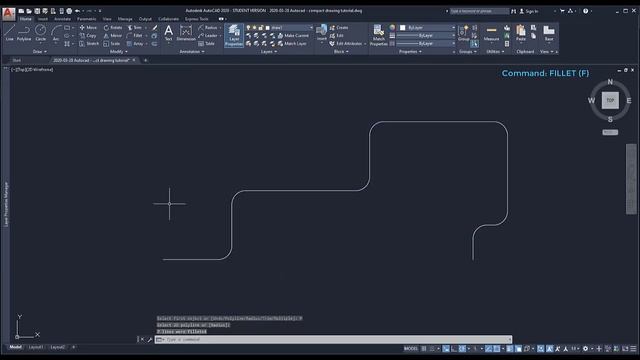Click the Scale tool
Screen dimensions: 640x360
[x=112, y=43]
